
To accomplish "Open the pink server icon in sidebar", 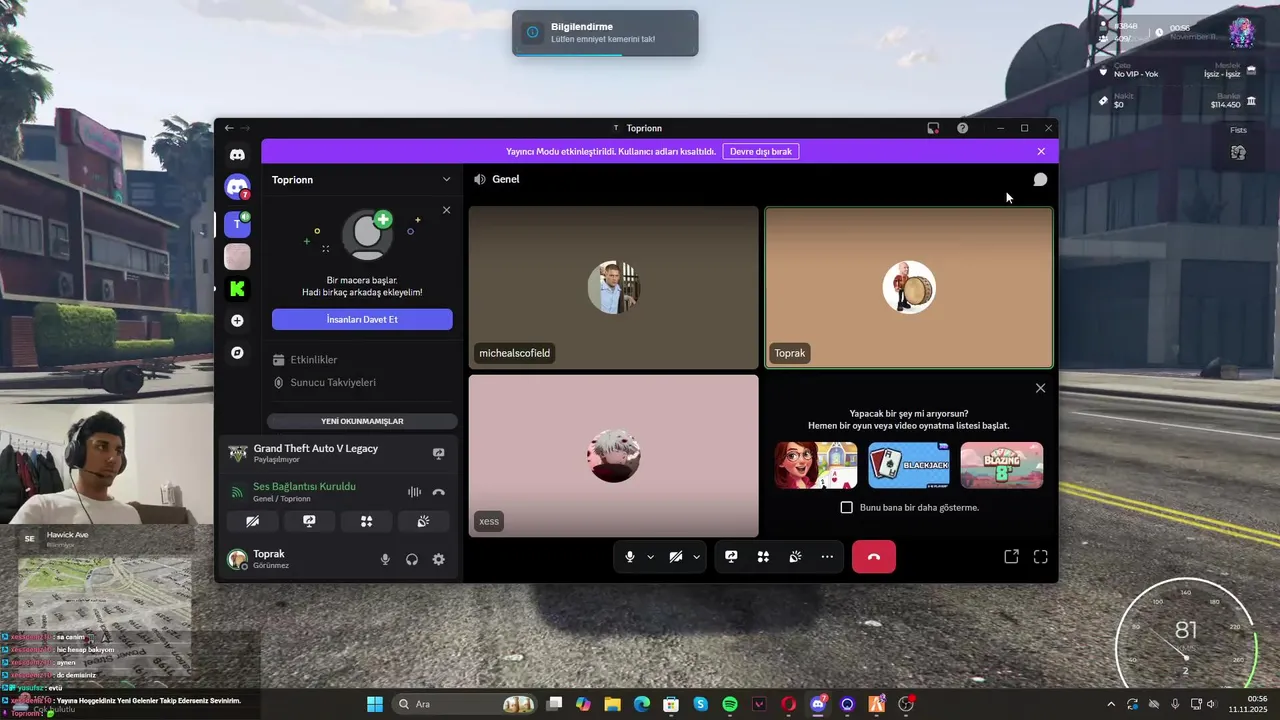I will click(x=237, y=257).
